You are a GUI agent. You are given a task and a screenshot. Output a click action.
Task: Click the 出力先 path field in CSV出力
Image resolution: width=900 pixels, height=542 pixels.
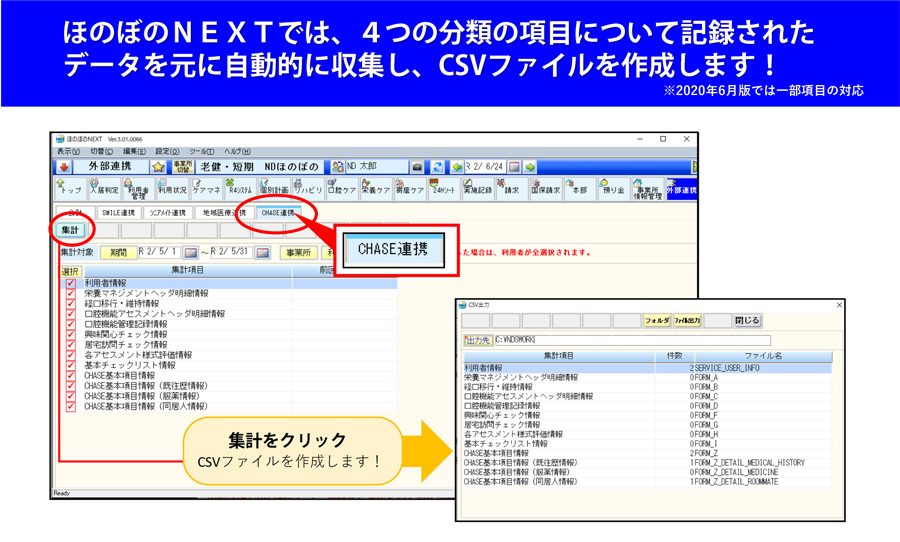[x=632, y=340]
